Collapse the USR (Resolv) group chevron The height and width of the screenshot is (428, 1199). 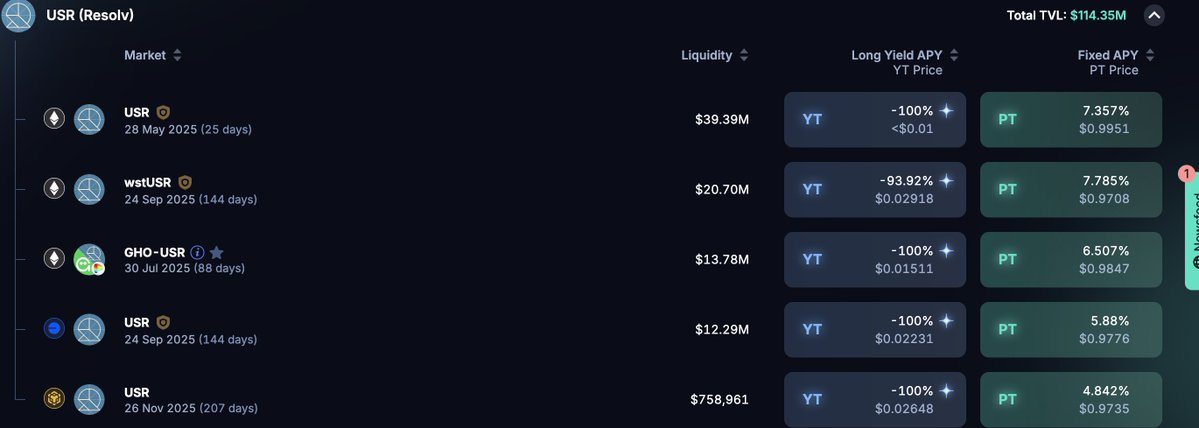tap(1155, 15)
